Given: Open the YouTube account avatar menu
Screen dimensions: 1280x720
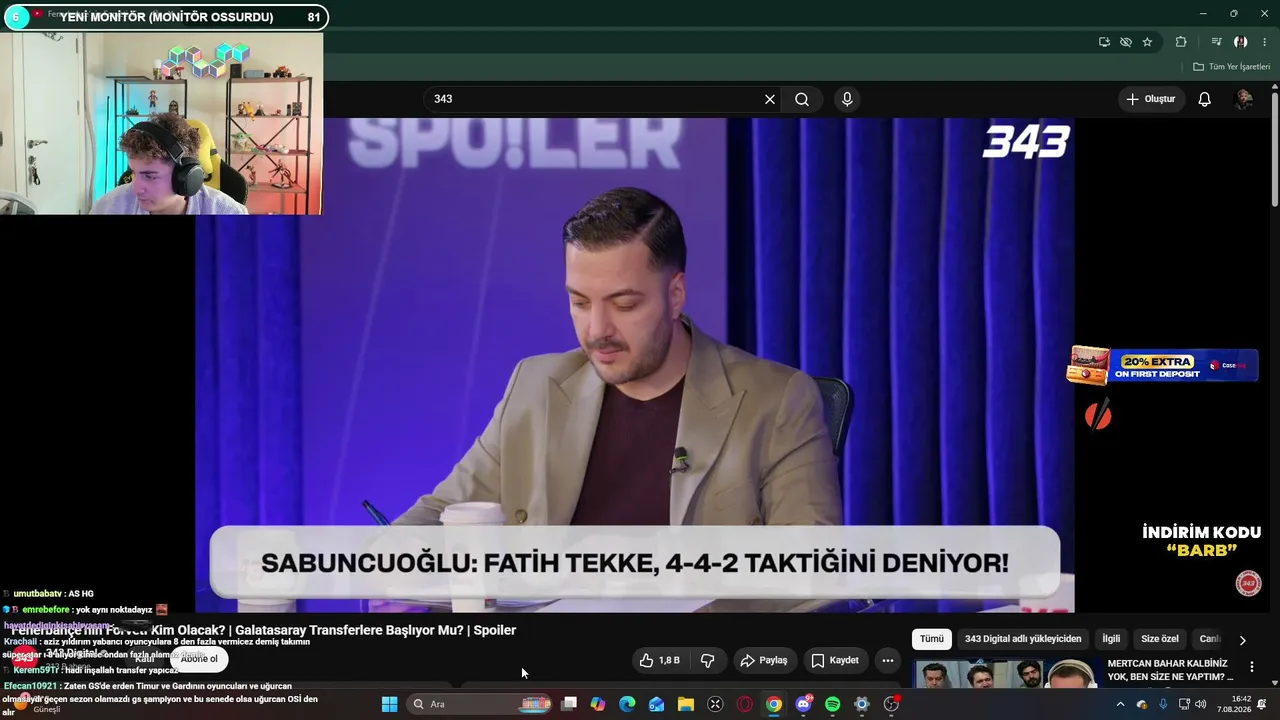Looking at the screenshot, I should pyautogui.click(x=1244, y=99).
